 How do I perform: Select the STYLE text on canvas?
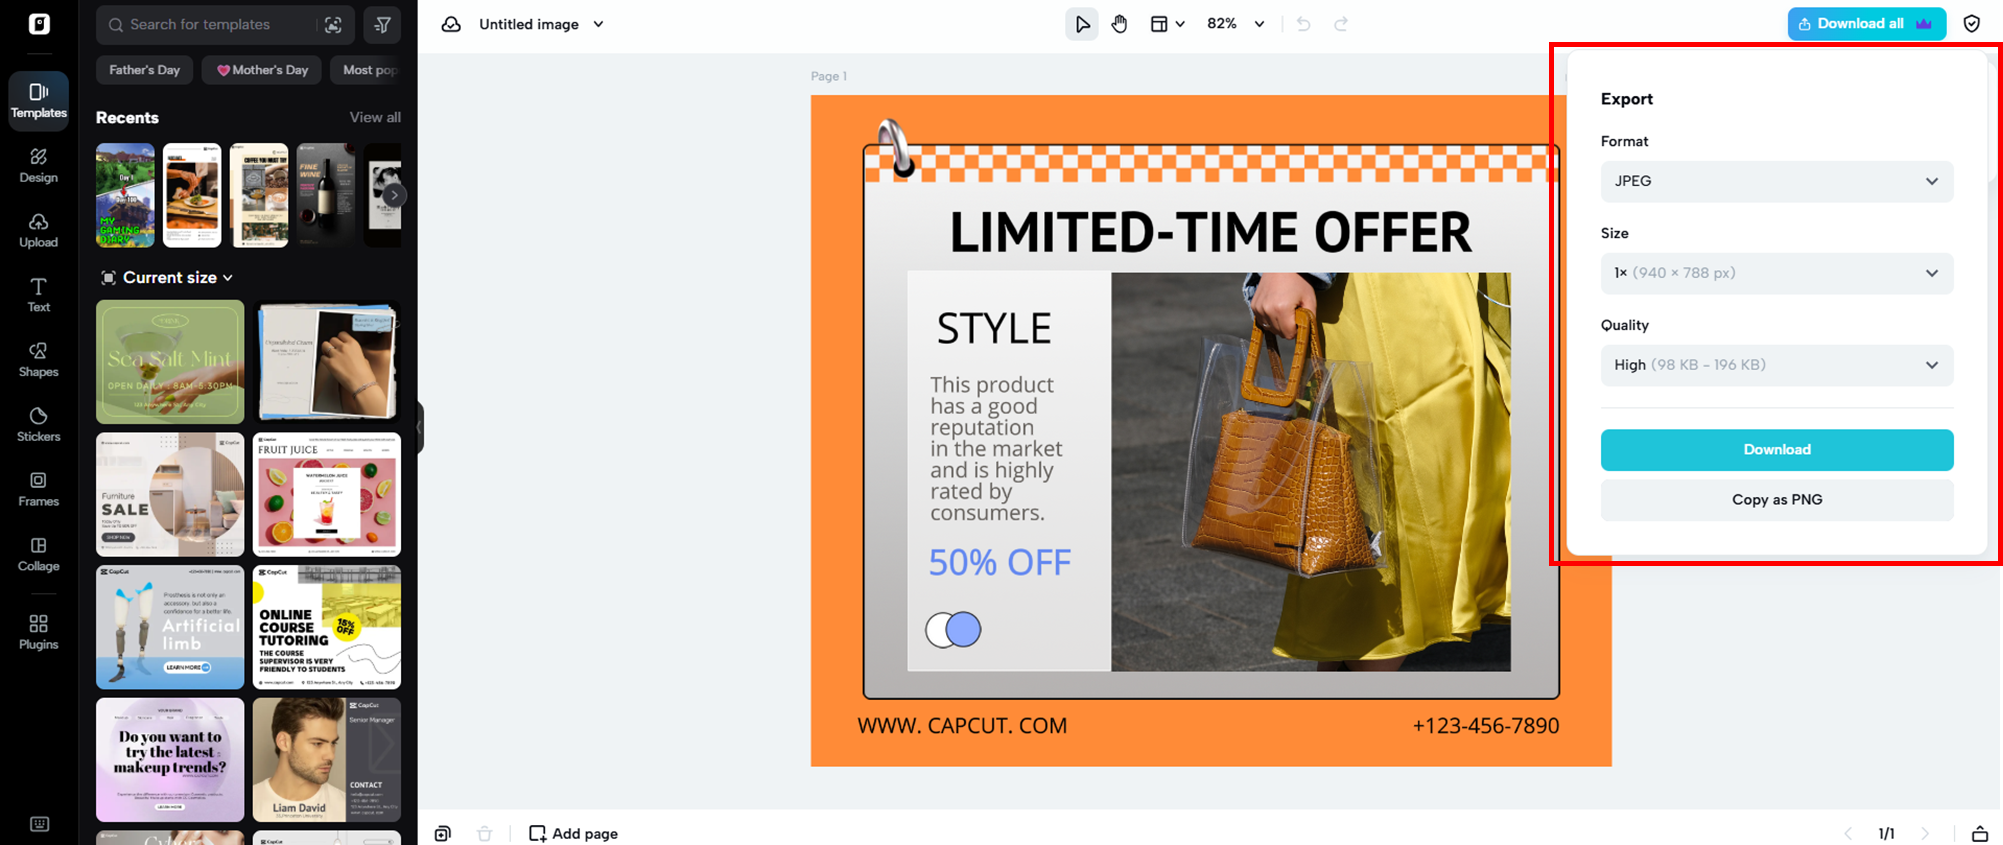tap(994, 328)
